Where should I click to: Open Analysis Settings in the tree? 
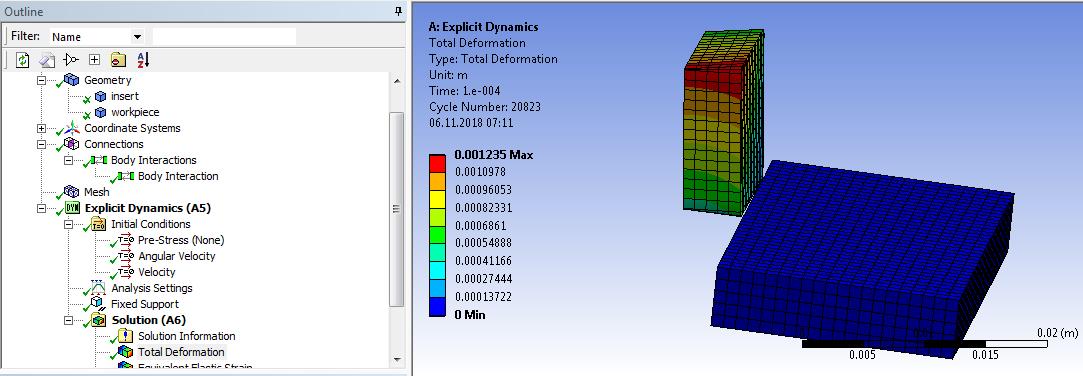pos(152,288)
